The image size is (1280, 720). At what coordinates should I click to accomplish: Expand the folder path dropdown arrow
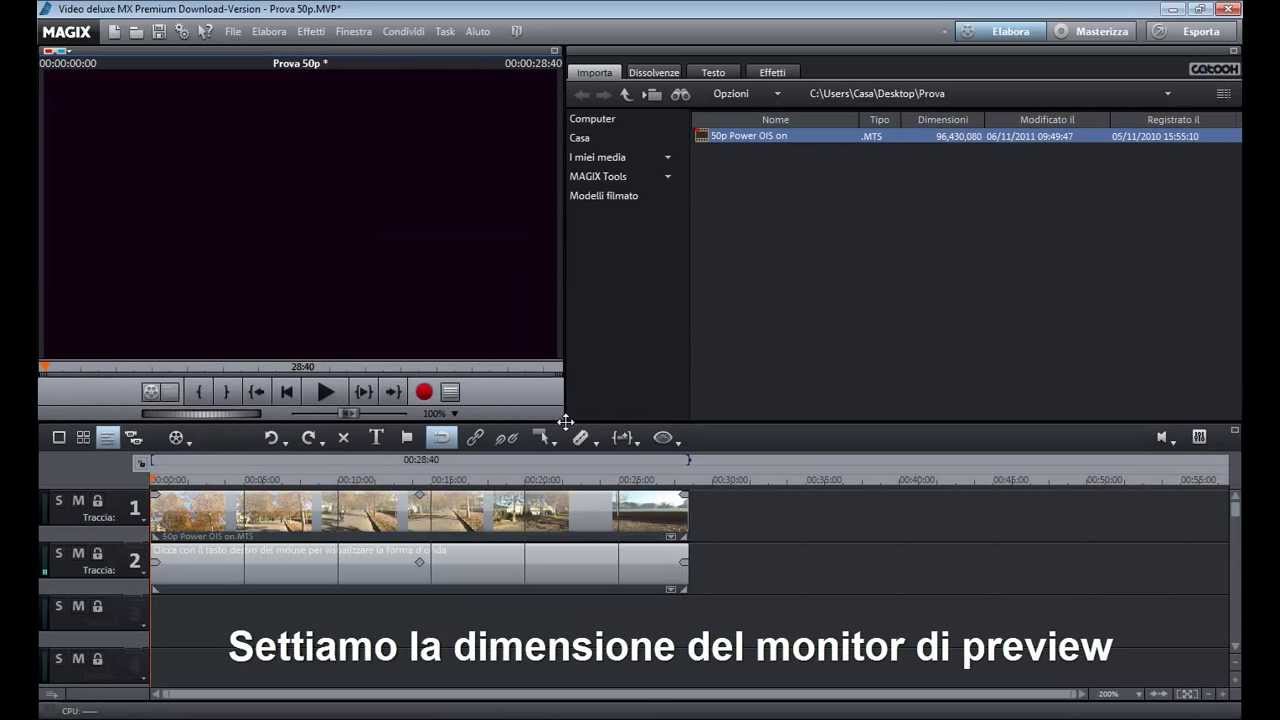[x=1167, y=94]
